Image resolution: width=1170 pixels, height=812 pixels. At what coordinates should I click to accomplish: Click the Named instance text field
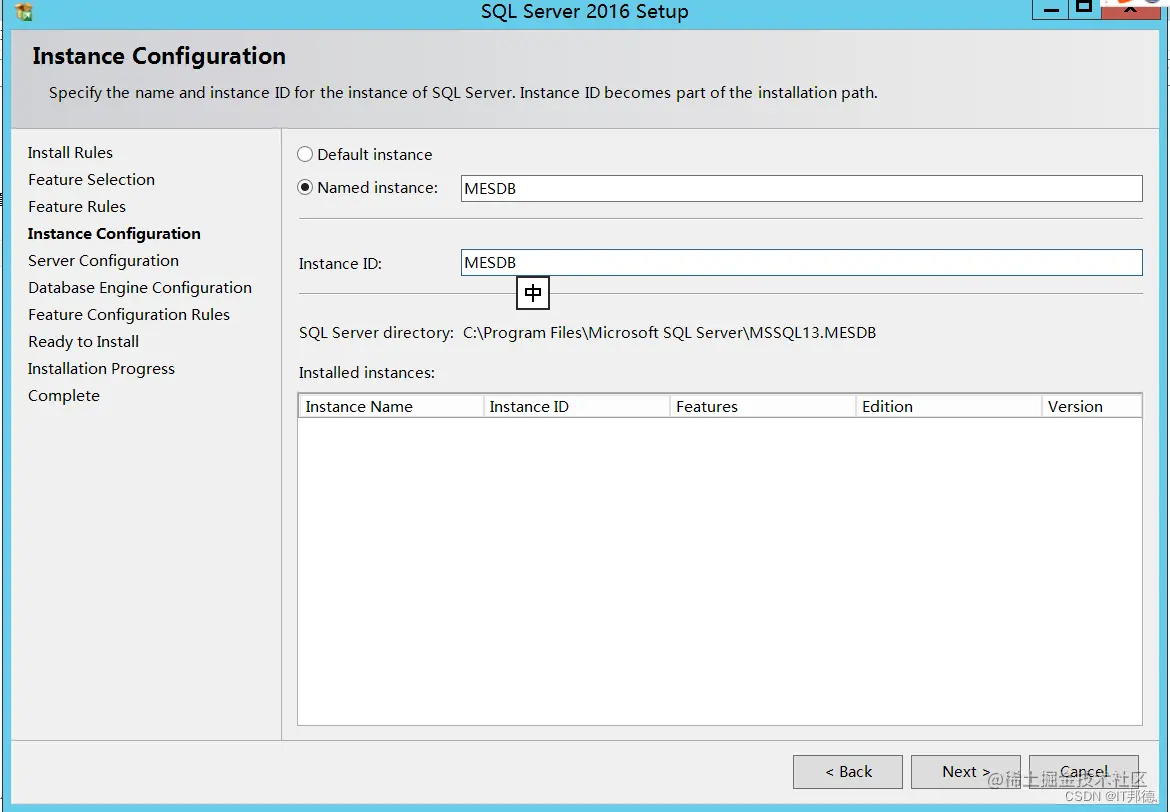[801, 188]
